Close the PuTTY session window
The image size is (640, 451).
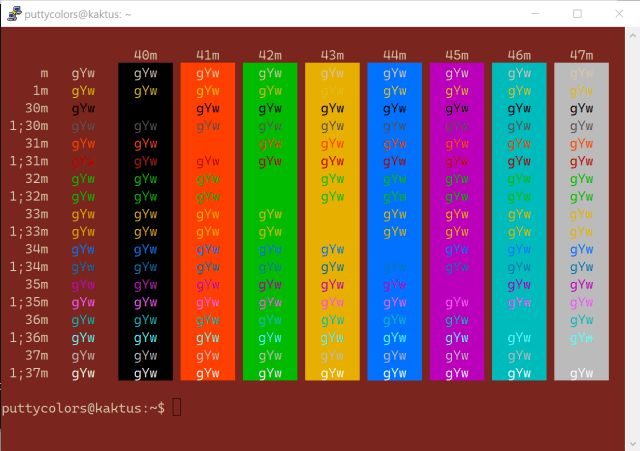(620, 14)
